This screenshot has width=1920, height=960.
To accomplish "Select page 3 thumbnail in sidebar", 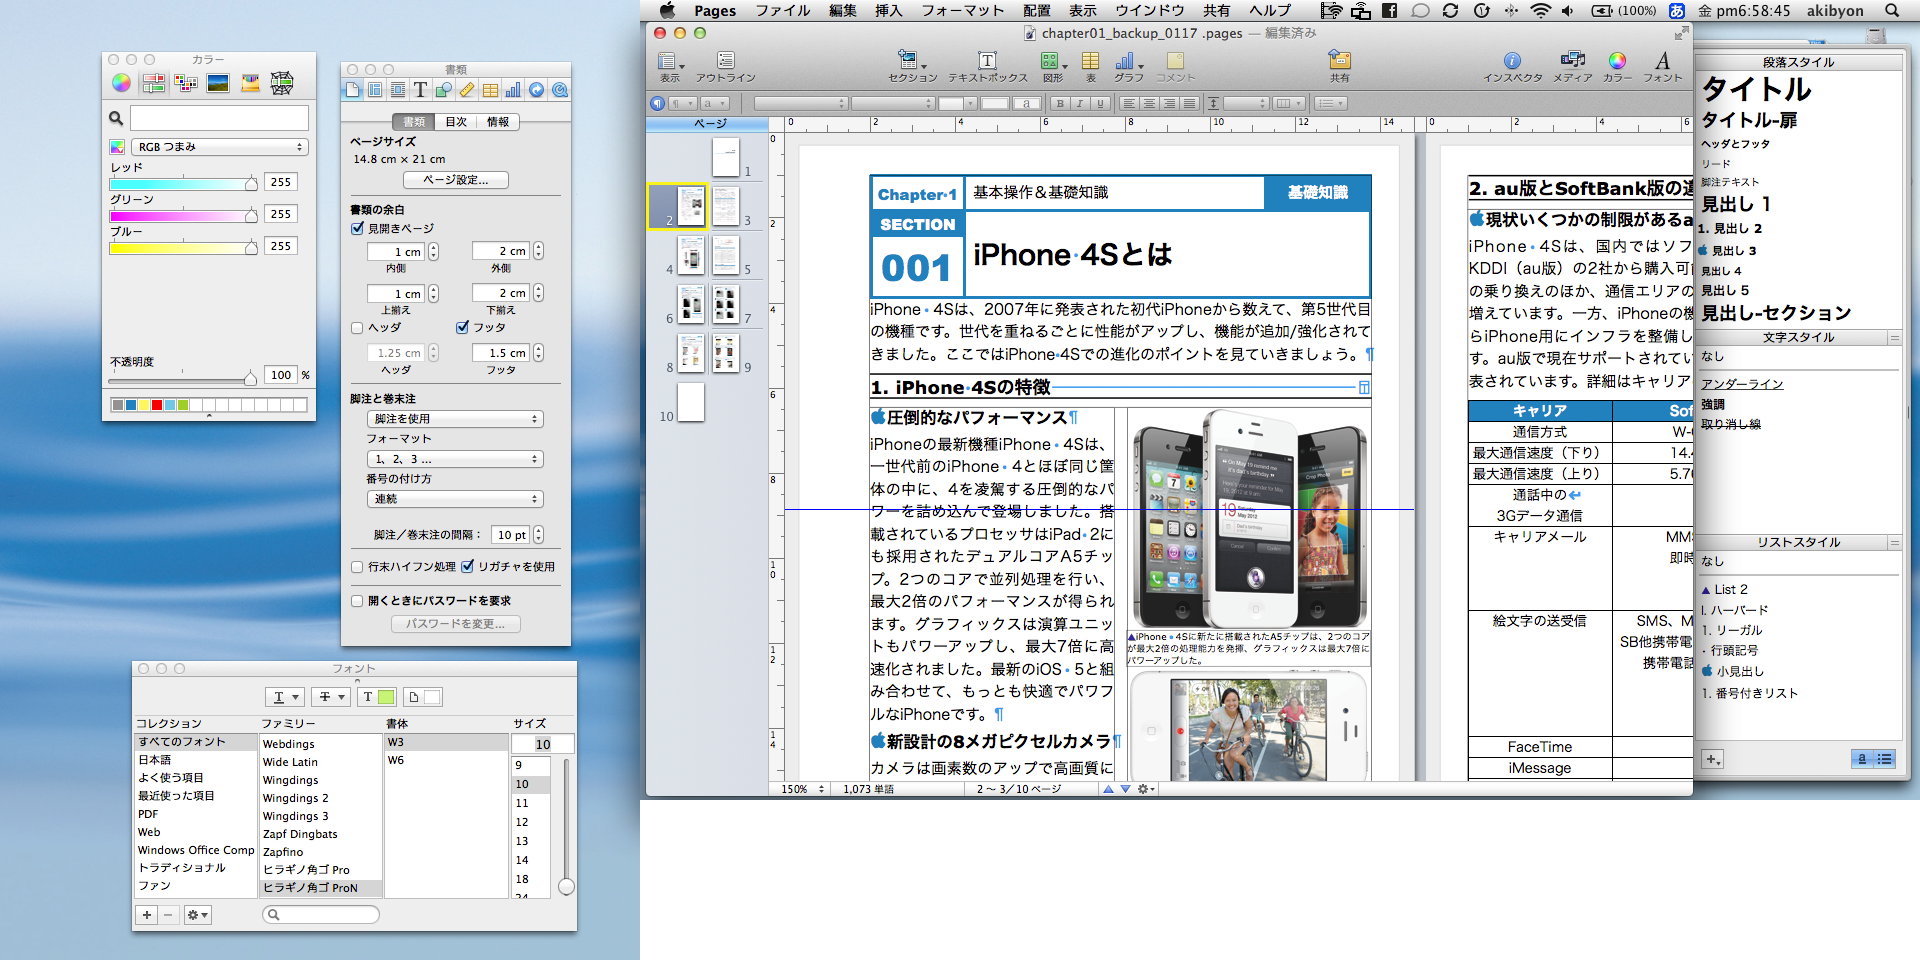I will tap(726, 206).
